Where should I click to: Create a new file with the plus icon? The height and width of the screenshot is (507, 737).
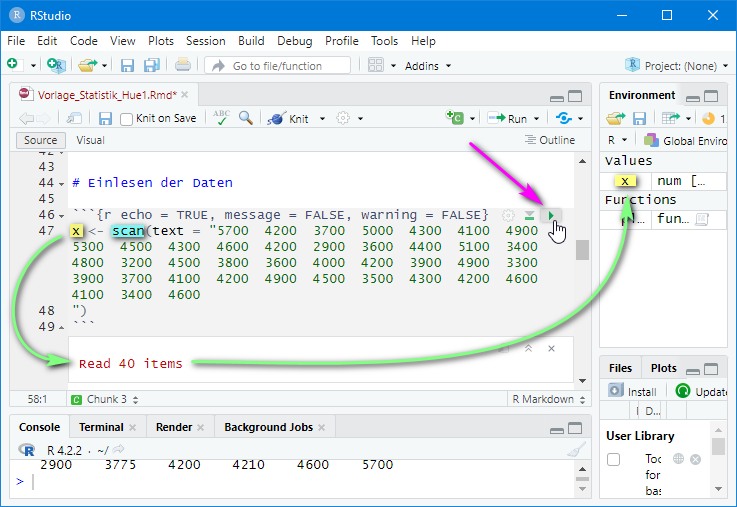[x=13, y=64]
